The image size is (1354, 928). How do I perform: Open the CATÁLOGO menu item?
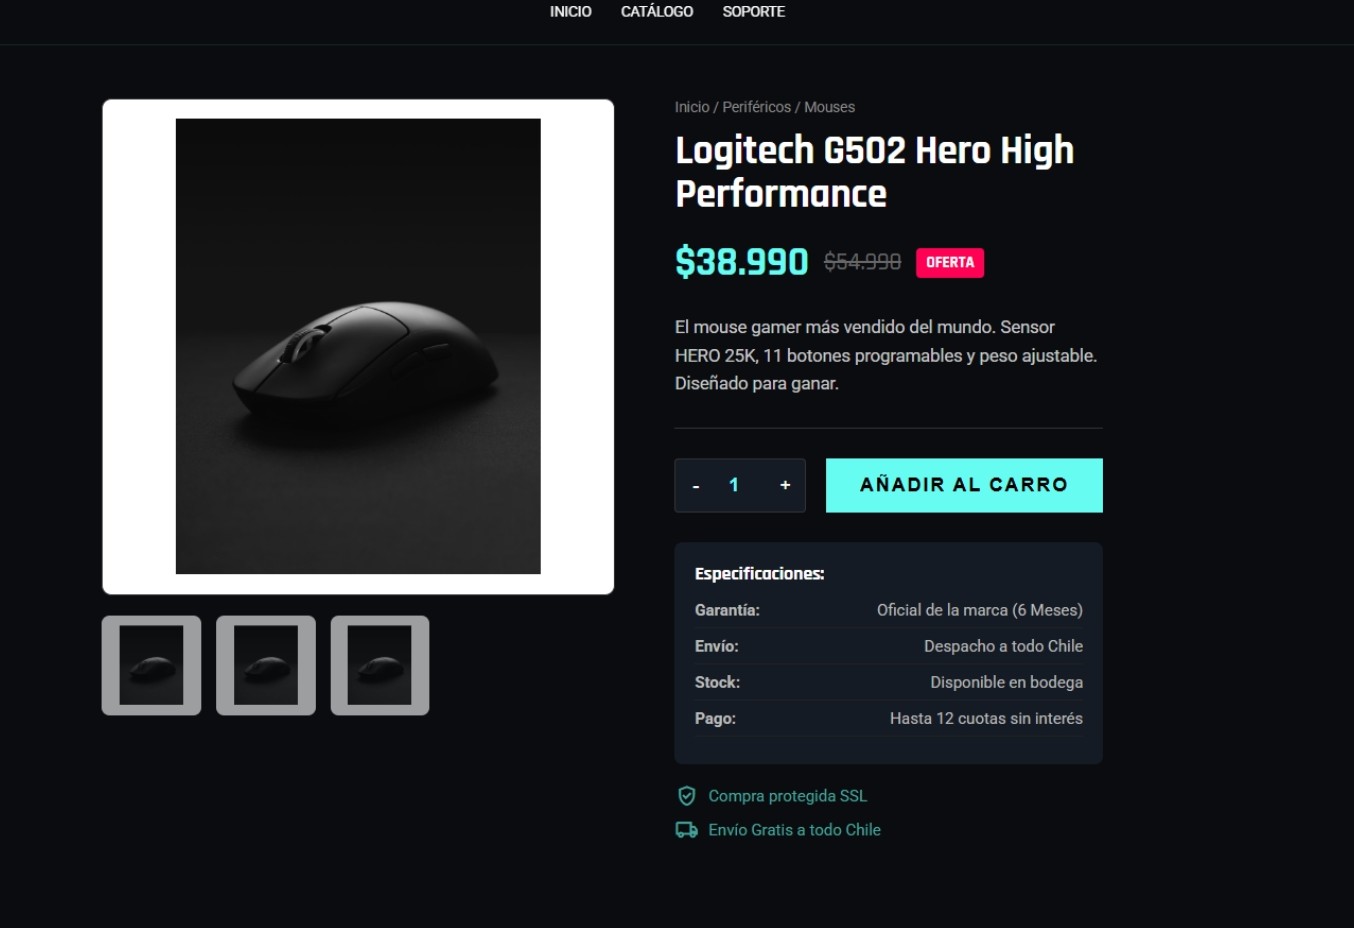[657, 11]
